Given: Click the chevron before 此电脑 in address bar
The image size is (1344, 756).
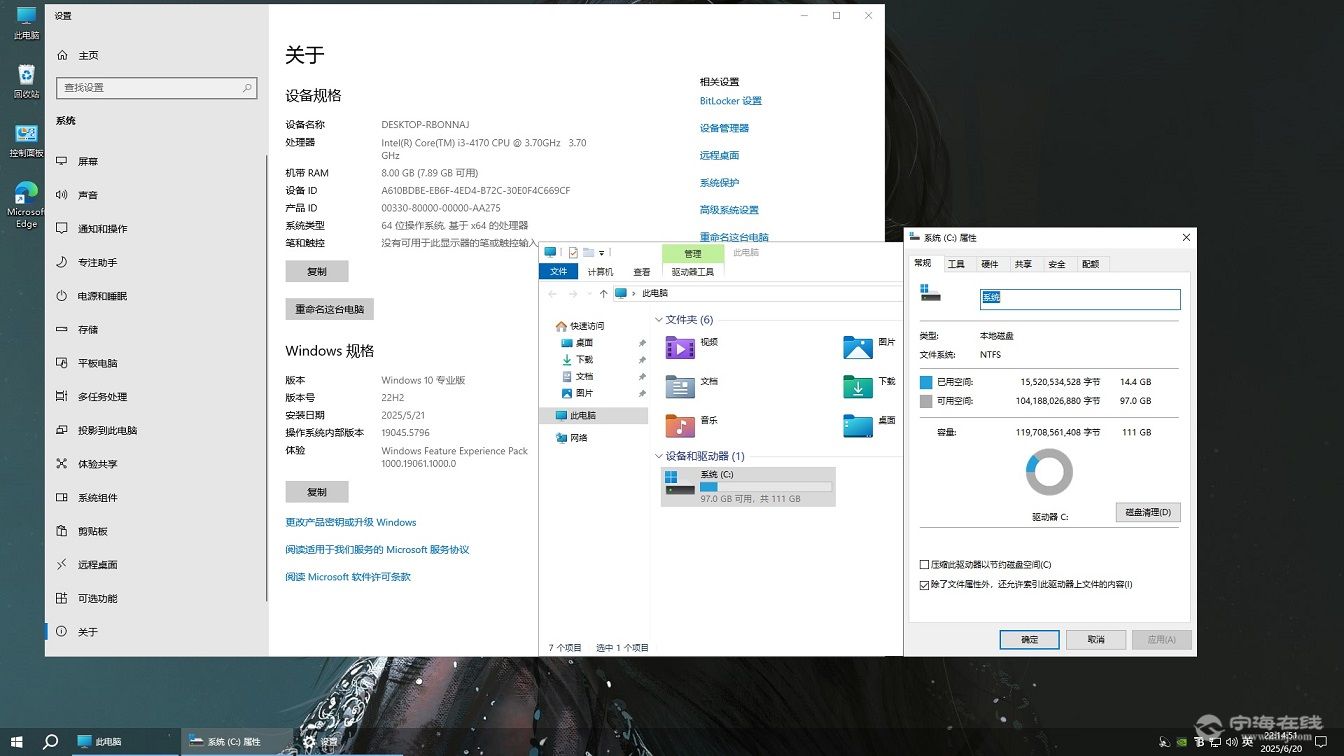Looking at the screenshot, I should [634, 294].
